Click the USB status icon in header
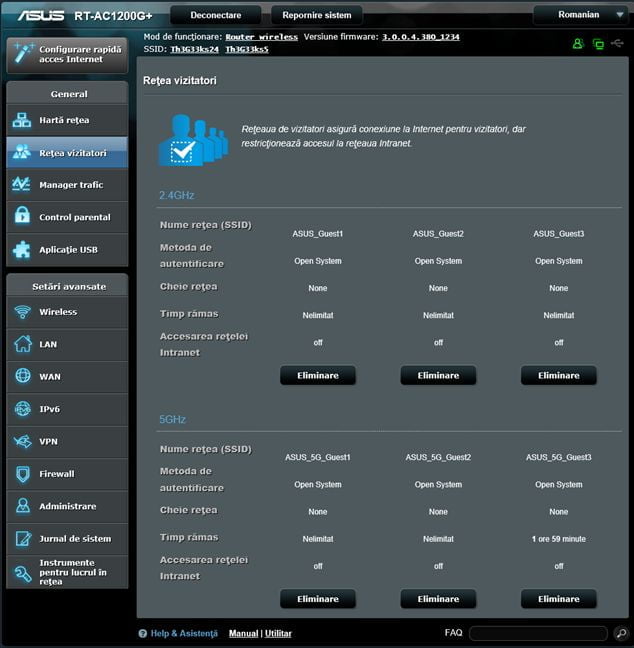This screenshot has height=648, width=634. 618,44
